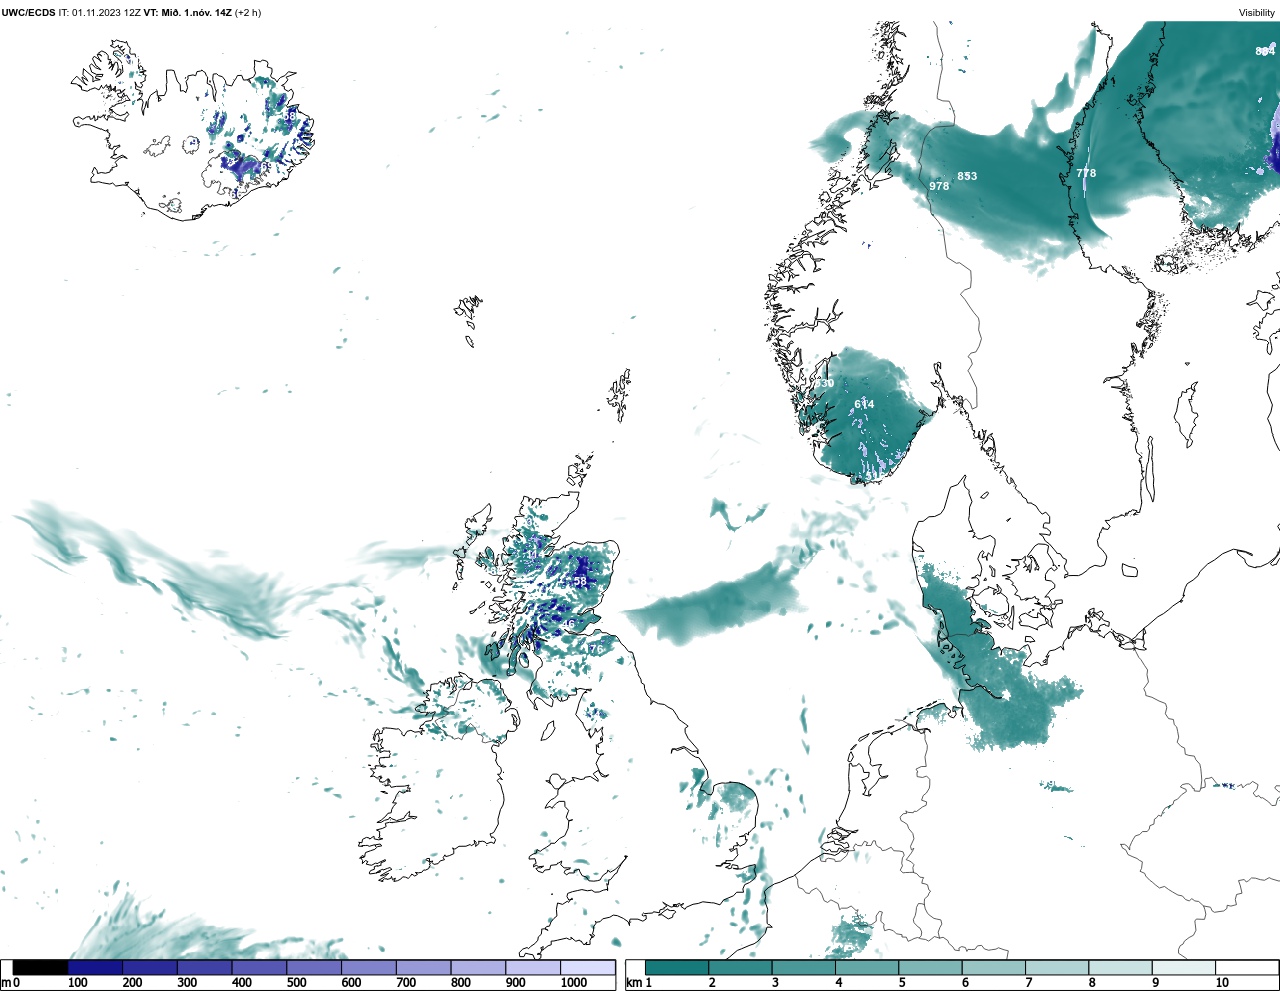1280x991 pixels.
Task: Pick the 2–3 km legend color band
Action: coord(740,967)
